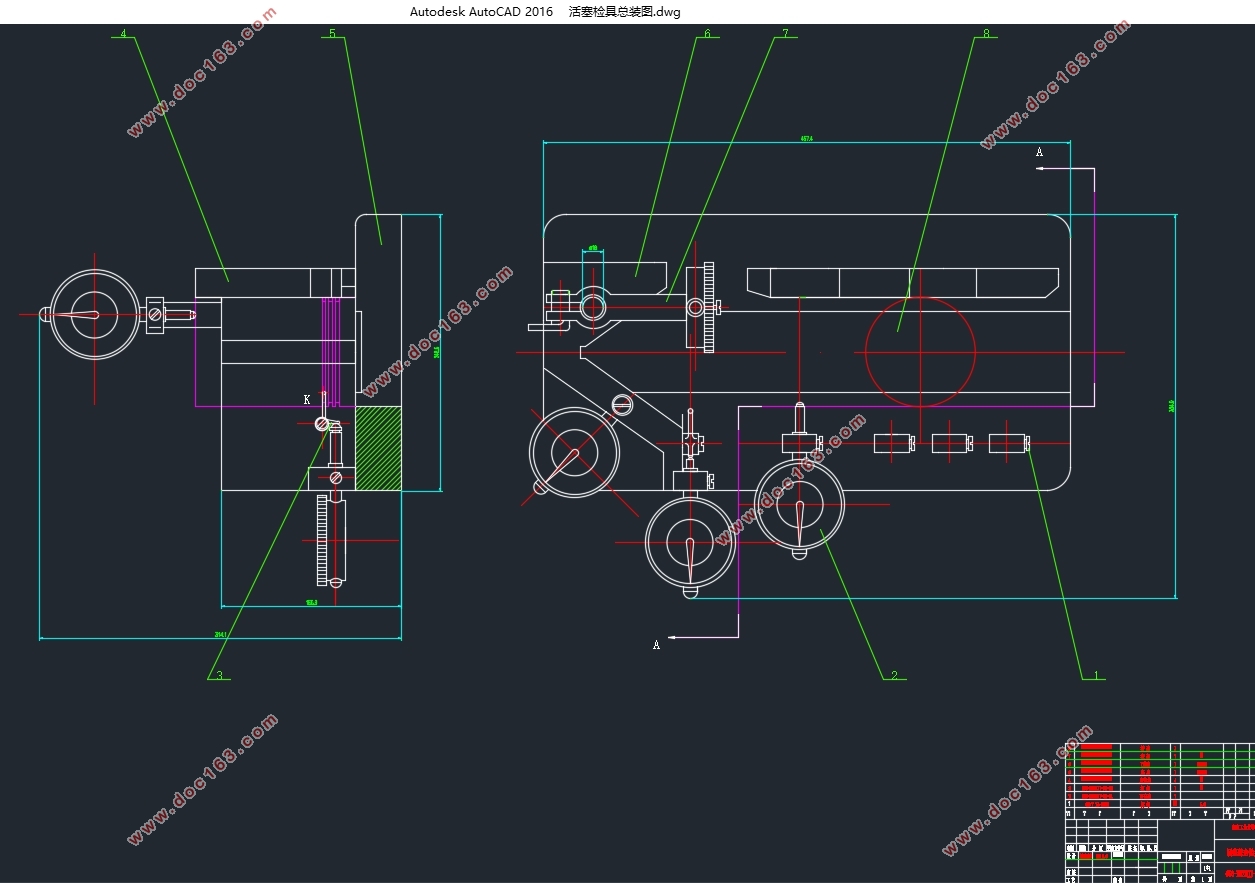Click part number 8 callout label
Image resolution: width=1255 pixels, height=883 pixels.
pos(986,33)
